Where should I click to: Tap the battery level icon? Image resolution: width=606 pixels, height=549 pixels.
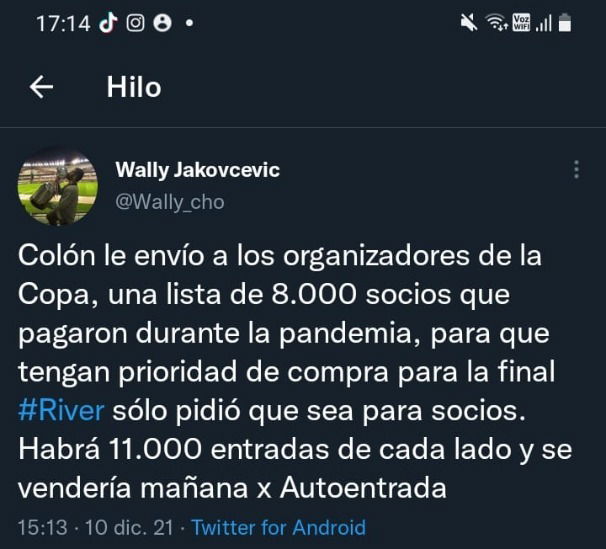pyautogui.click(x=565, y=22)
